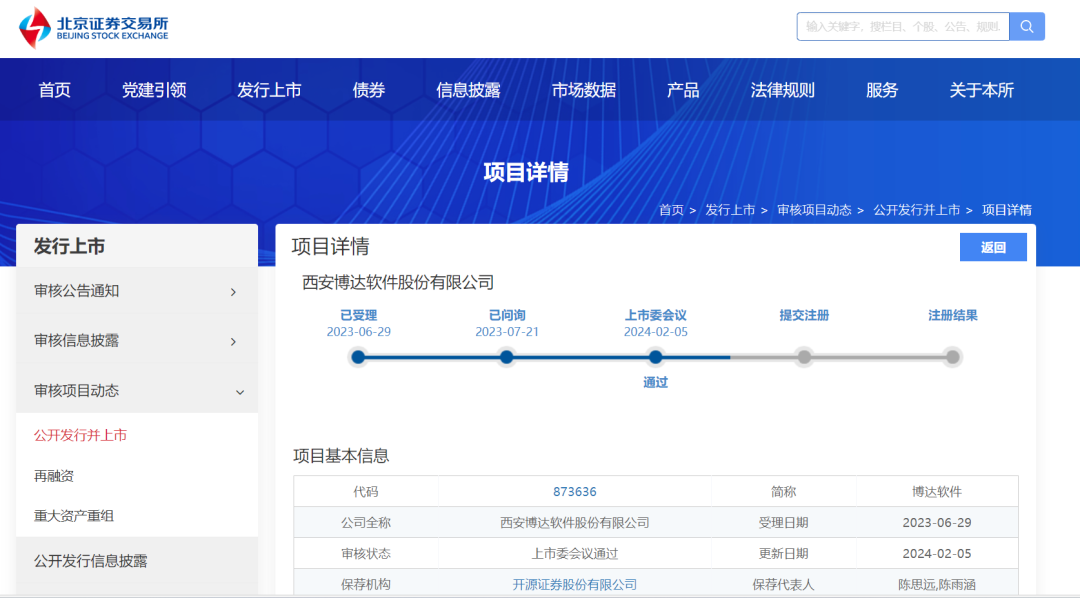This screenshot has width=1080, height=598.
Task: Open the 服务 navigation menu
Action: (x=882, y=90)
